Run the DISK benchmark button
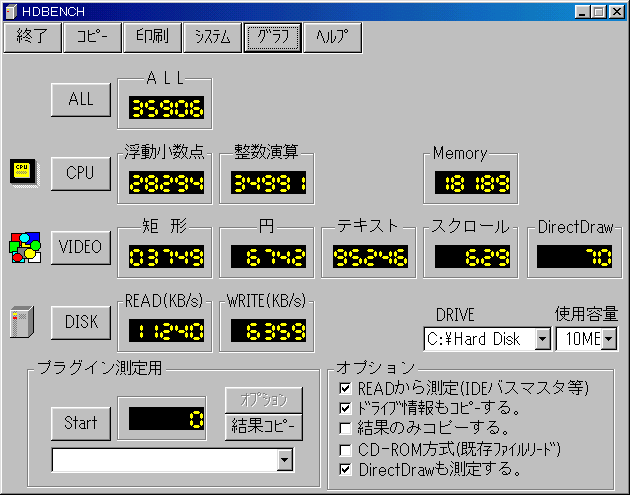This screenshot has height=495, width=630. 81,322
